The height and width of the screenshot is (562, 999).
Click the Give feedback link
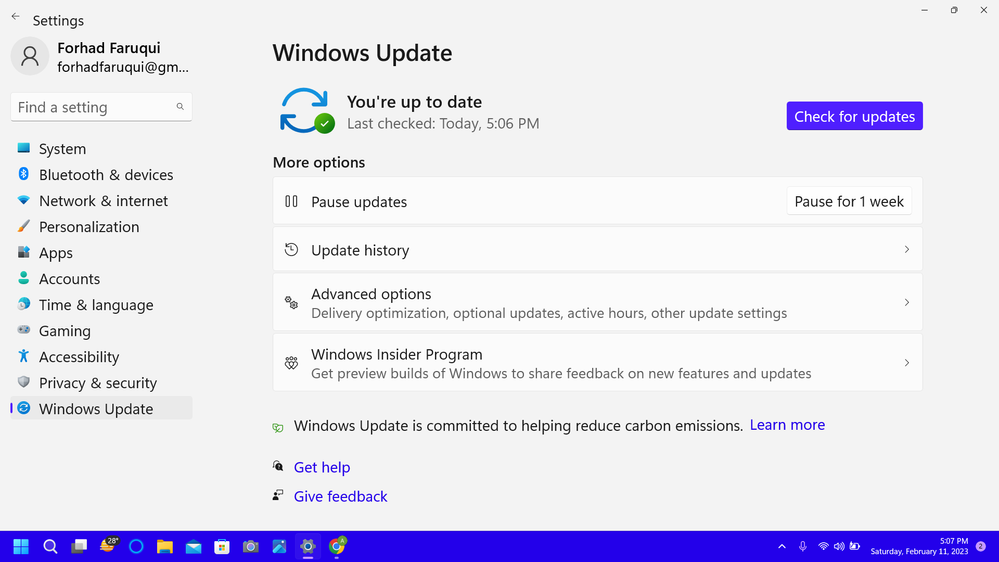[340, 496]
